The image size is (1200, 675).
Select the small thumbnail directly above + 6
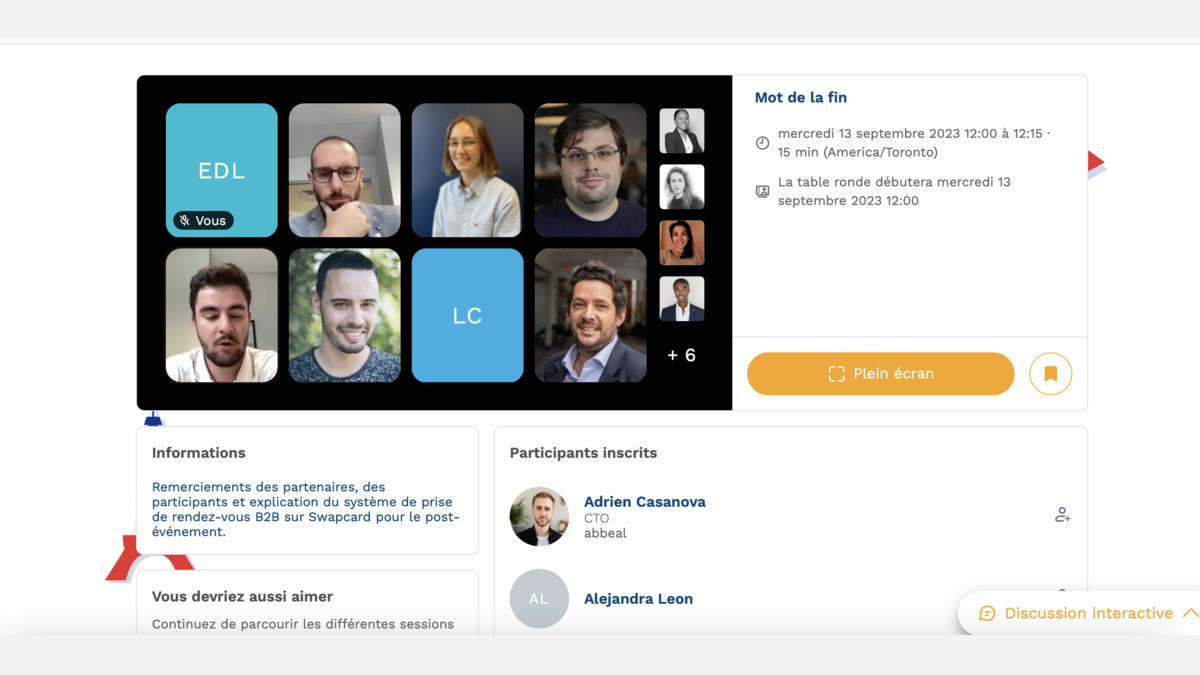point(682,299)
